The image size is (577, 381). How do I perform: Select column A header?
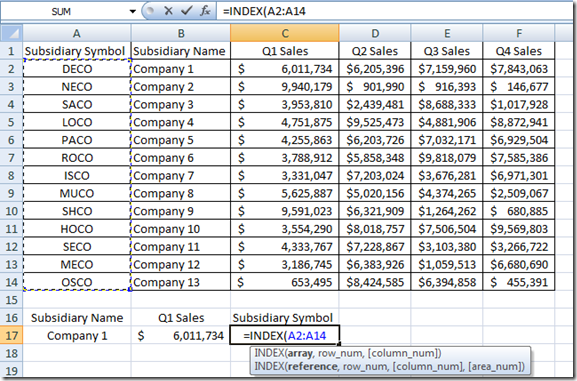77,33
